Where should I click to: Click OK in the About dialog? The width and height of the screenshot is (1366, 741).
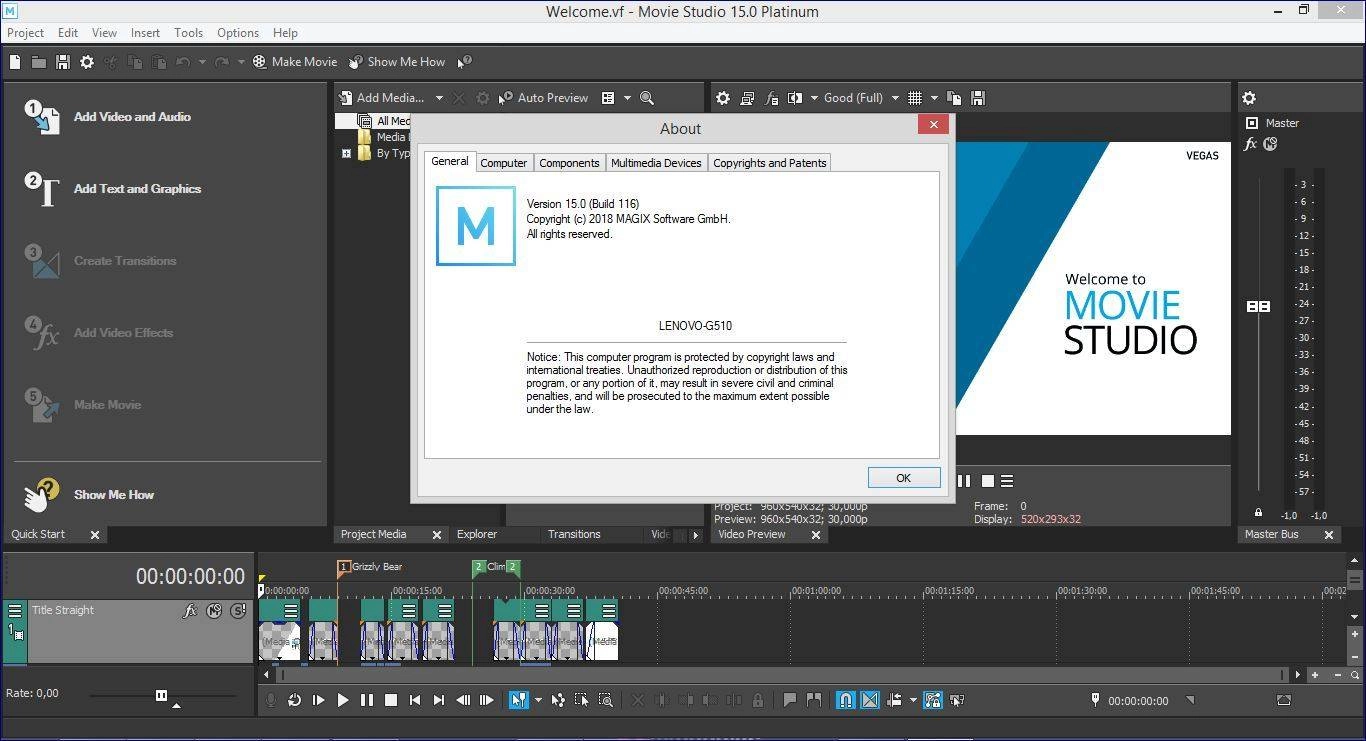[904, 478]
